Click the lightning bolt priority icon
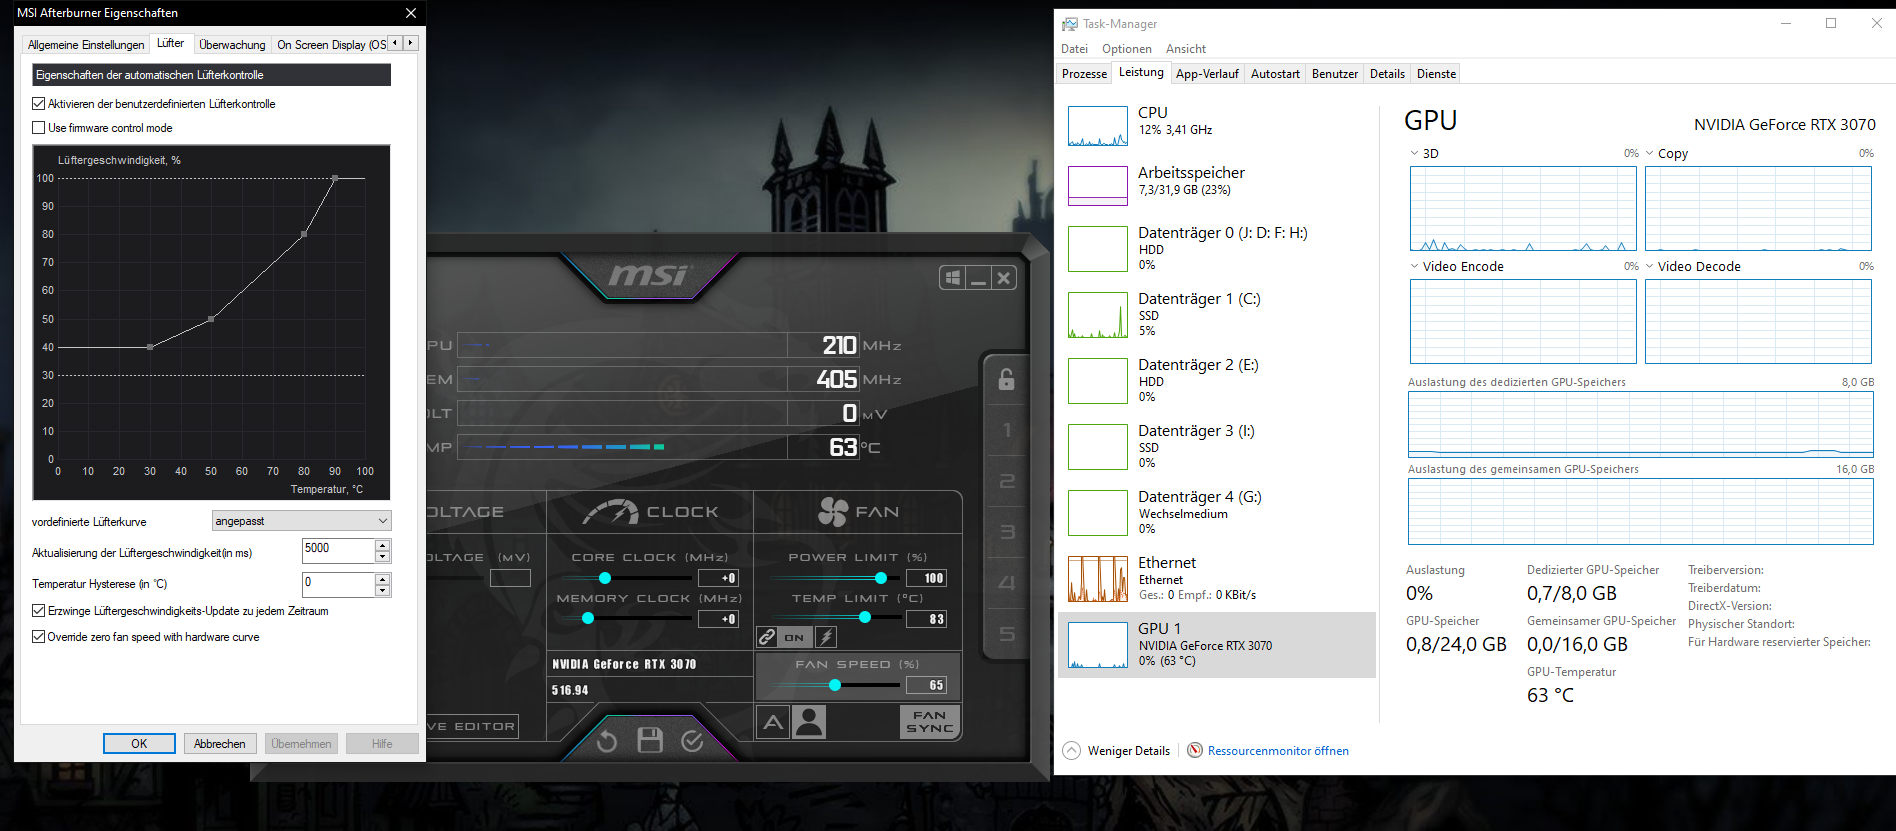 [x=826, y=636]
